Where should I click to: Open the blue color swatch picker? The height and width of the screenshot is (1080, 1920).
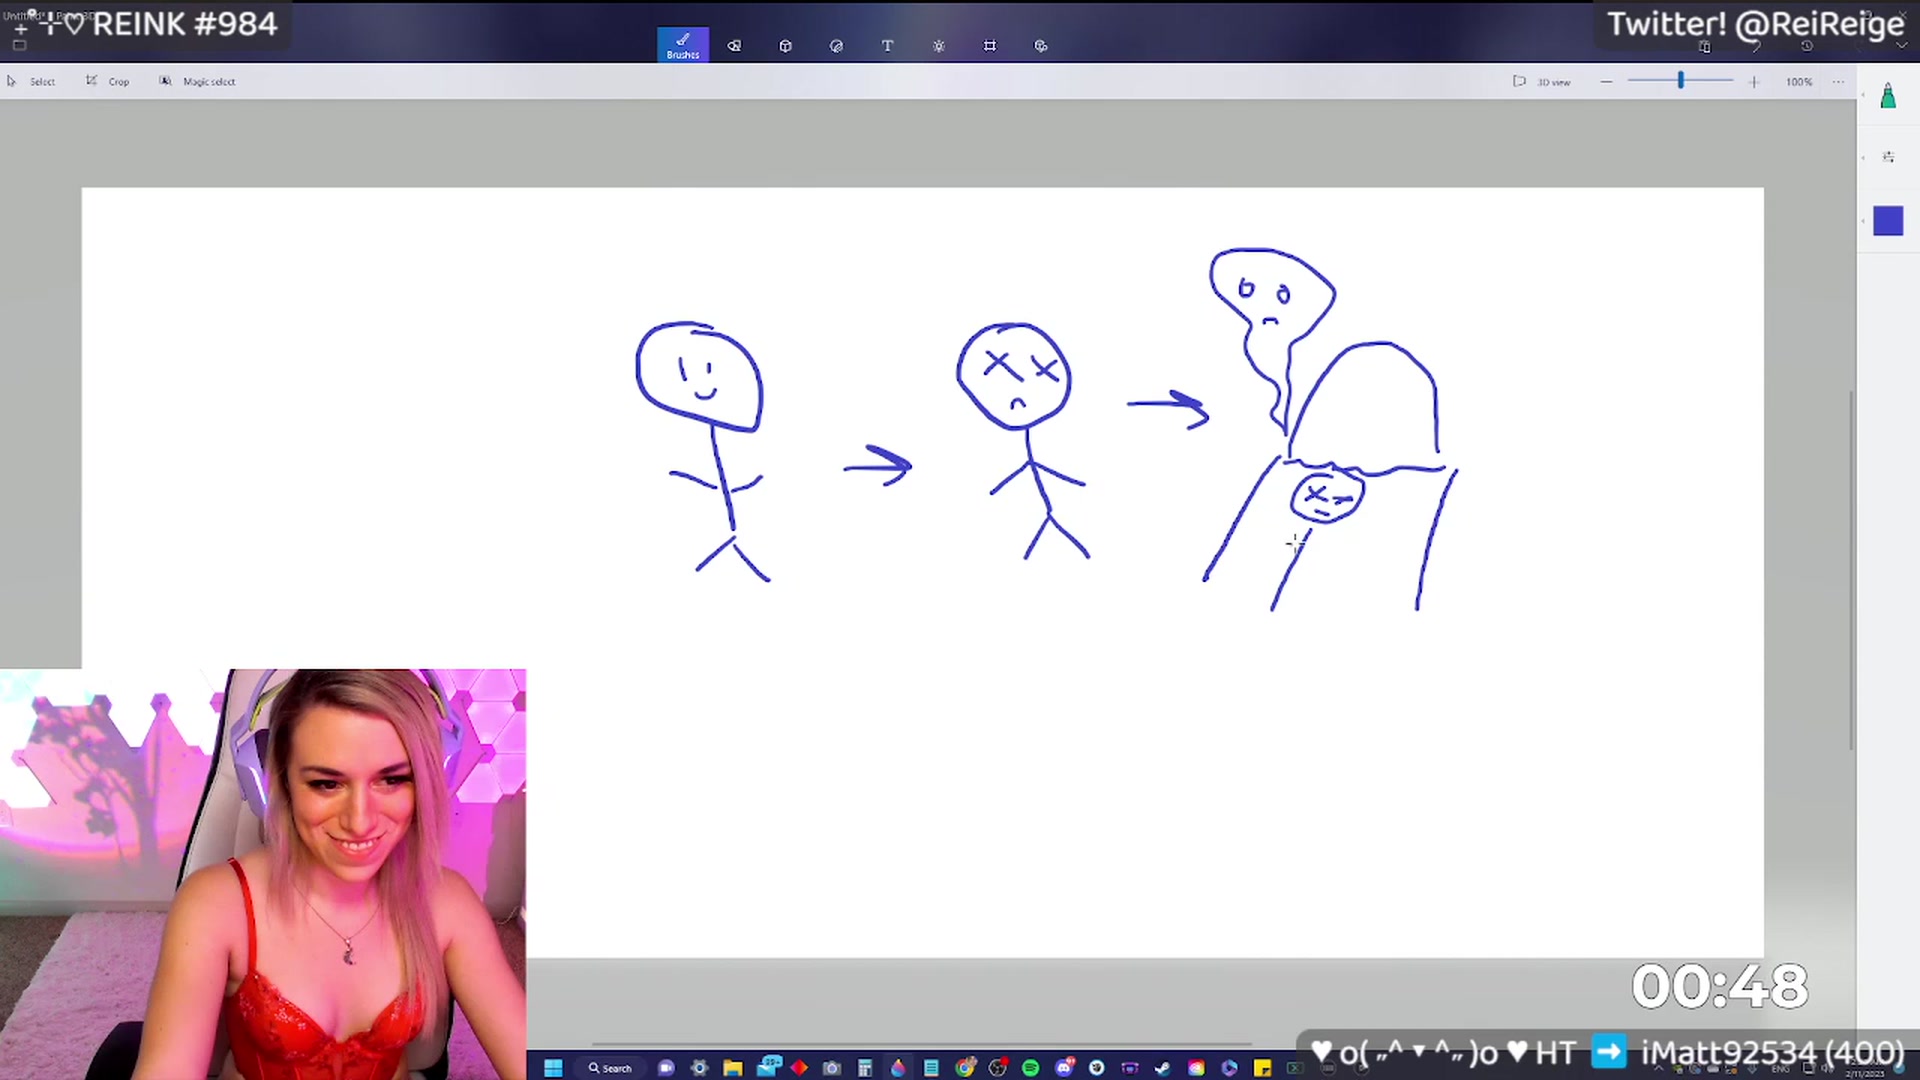coord(1888,221)
